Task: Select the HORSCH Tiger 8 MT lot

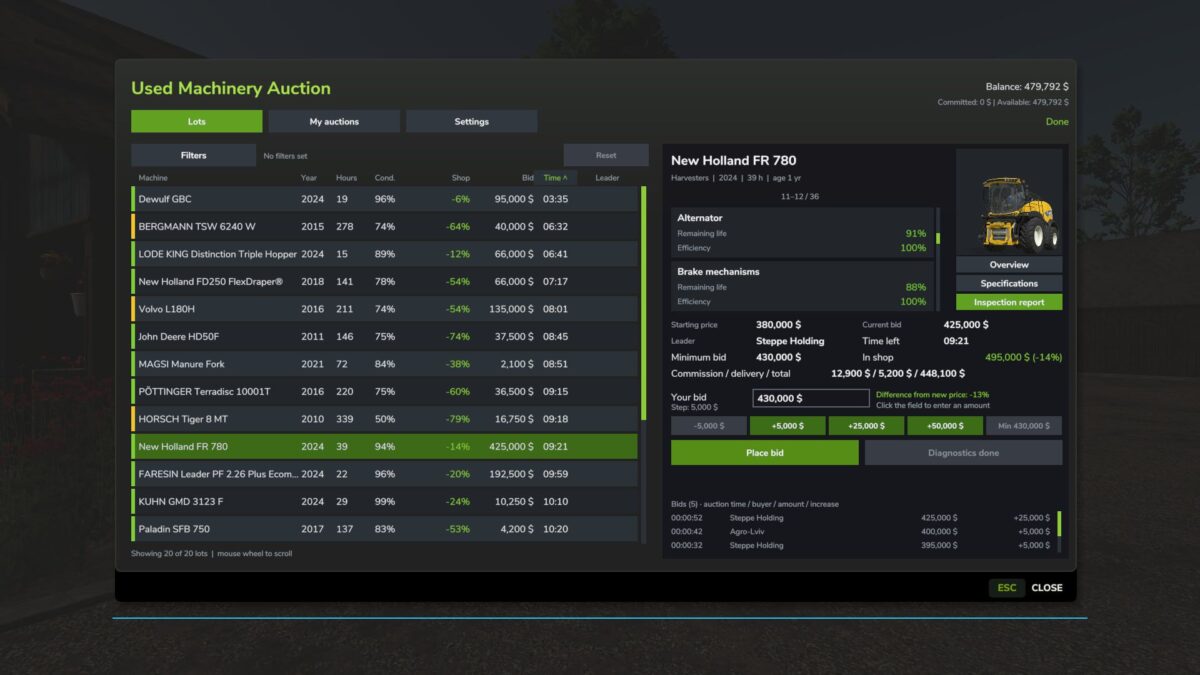Action: pyautogui.click(x=385, y=419)
